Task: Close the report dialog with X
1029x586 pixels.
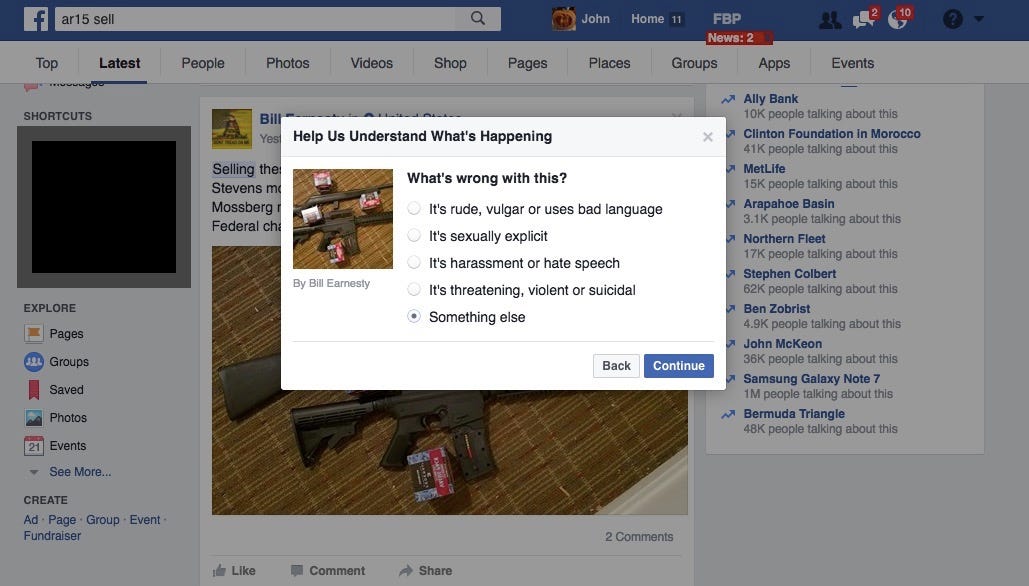Action: [707, 136]
